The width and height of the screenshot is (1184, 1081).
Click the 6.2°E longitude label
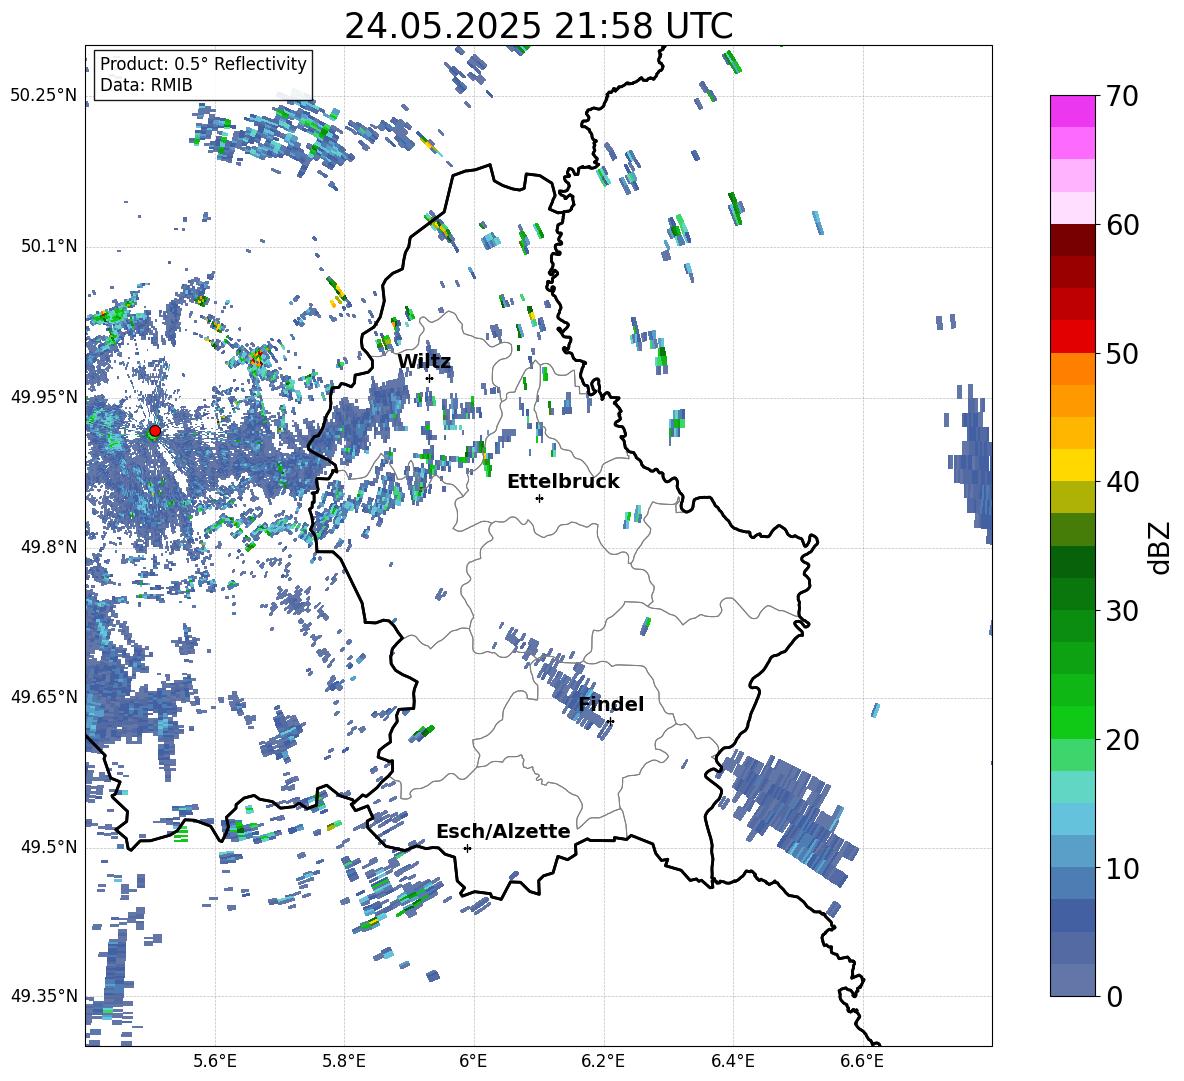(x=603, y=1061)
